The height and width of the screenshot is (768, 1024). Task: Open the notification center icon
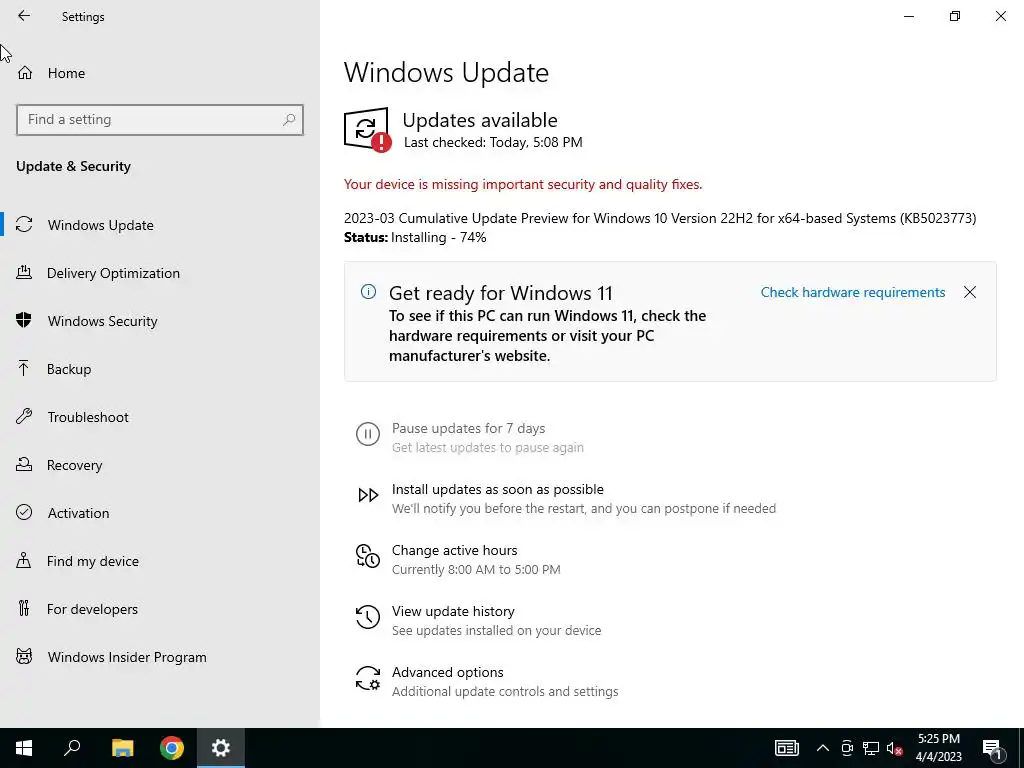pyautogui.click(x=992, y=749)
